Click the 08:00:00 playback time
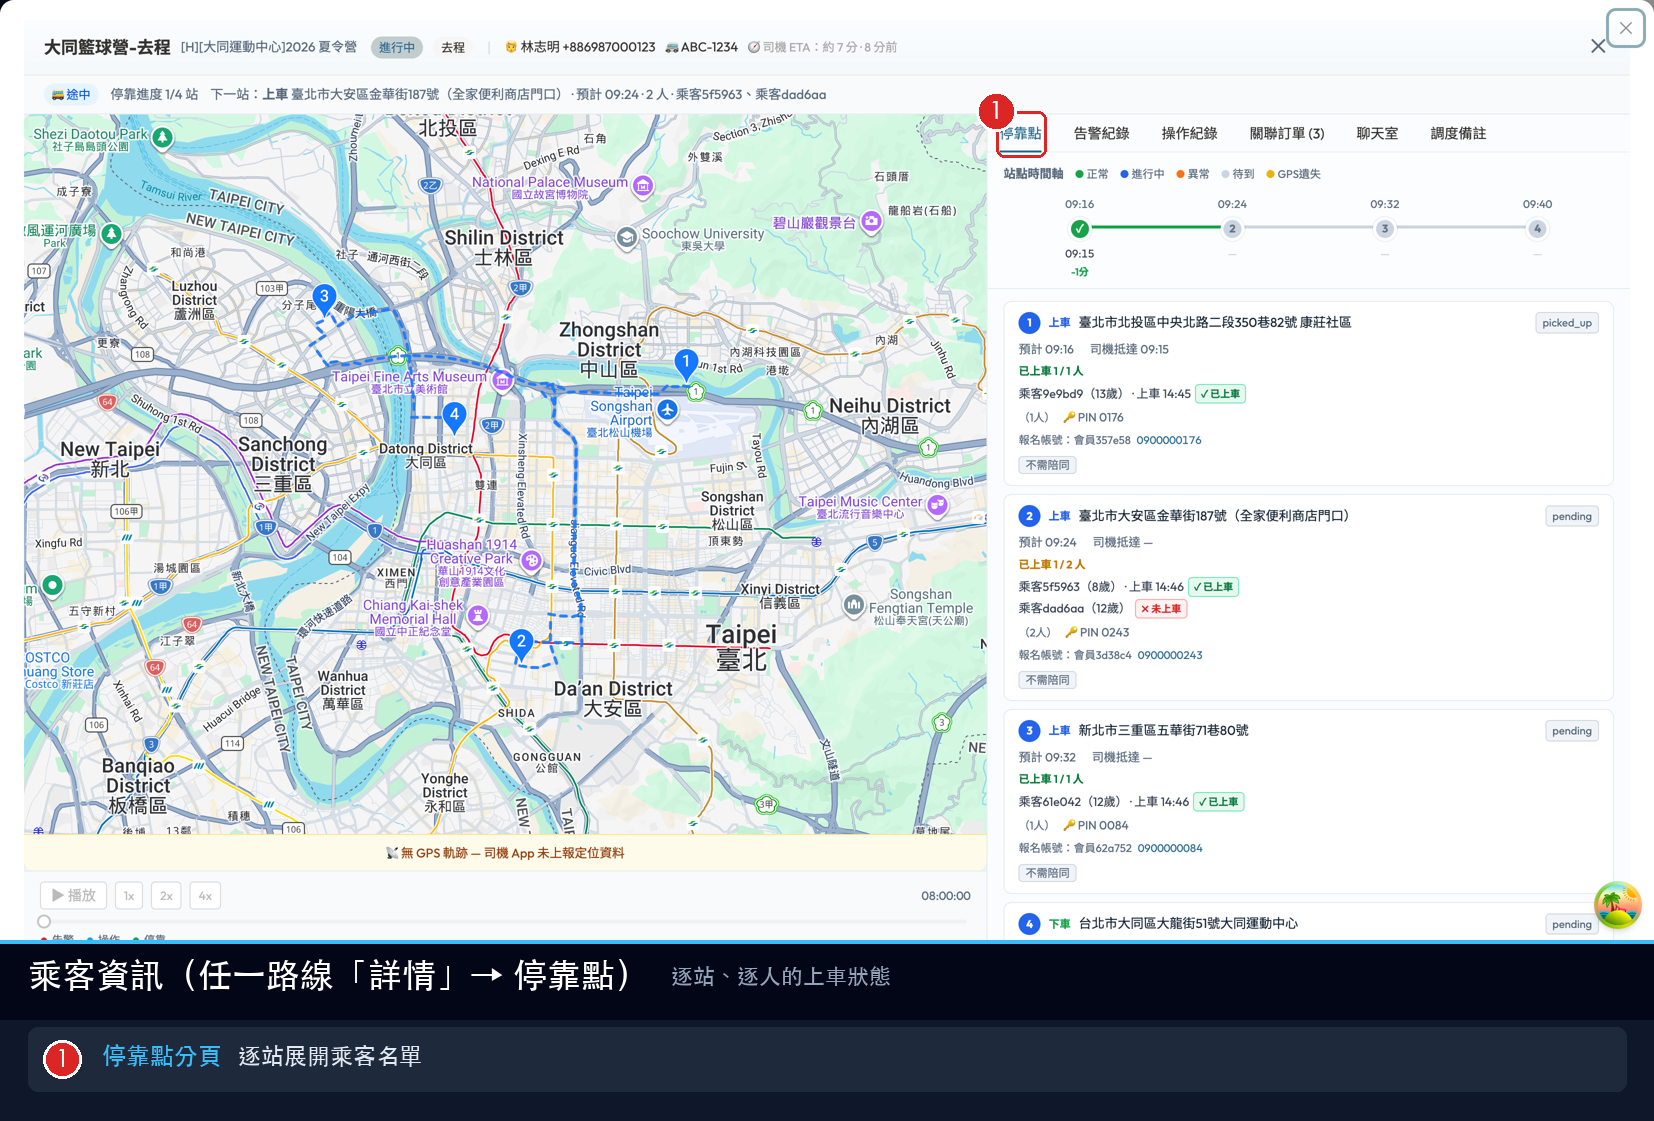 (945, 896)
